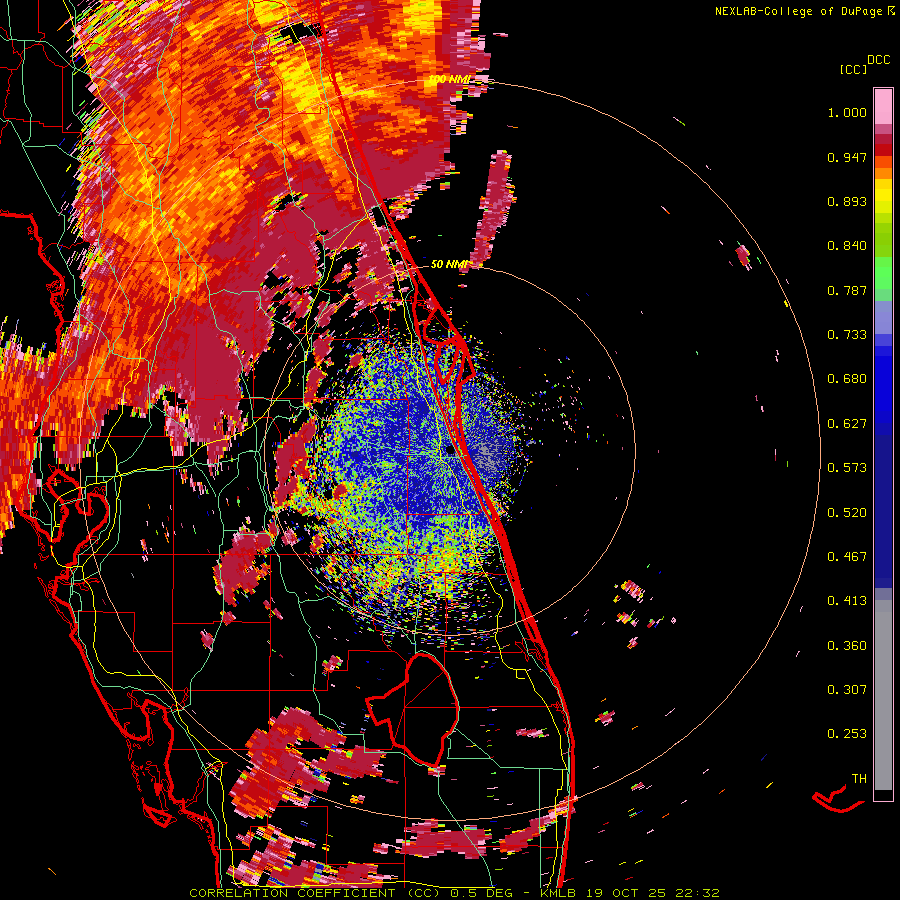Select the 0.360 scale value
This screenshot has height=900, width=900.
(x=847, y=646)
